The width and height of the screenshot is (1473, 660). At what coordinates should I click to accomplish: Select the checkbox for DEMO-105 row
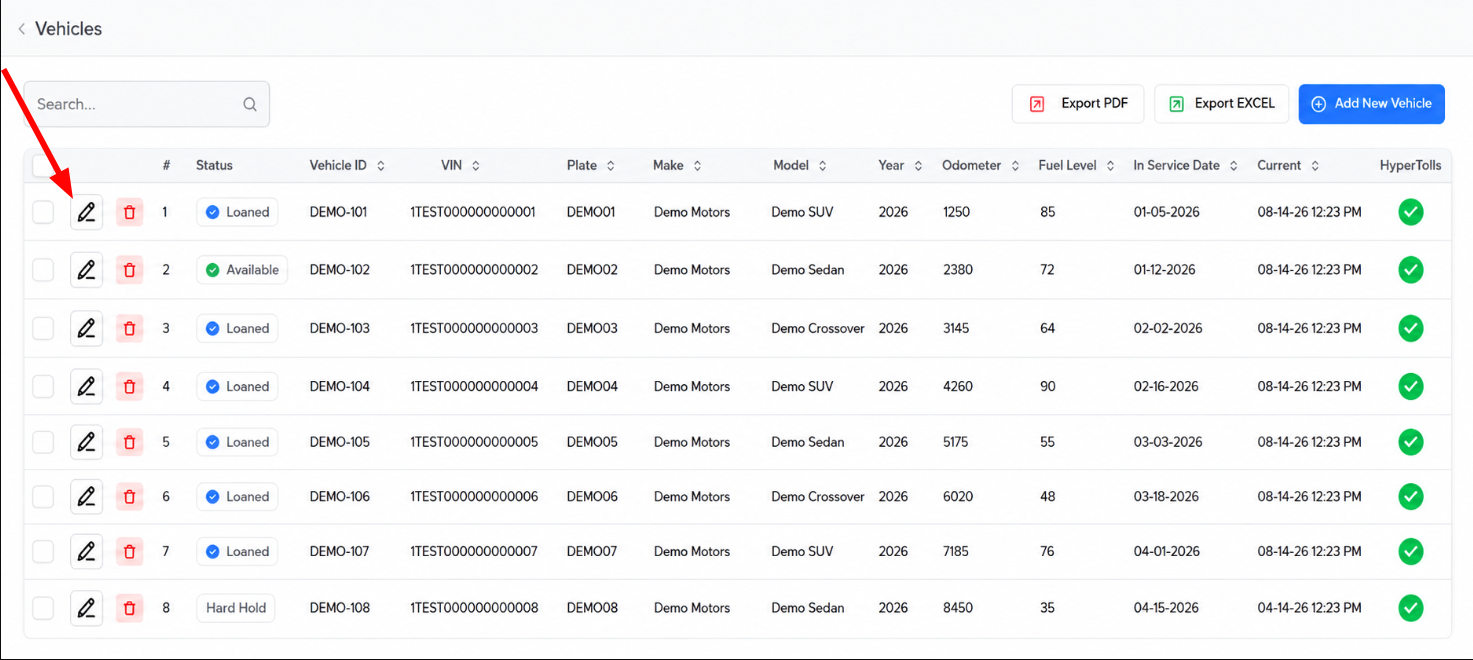[x=43, y=442]
